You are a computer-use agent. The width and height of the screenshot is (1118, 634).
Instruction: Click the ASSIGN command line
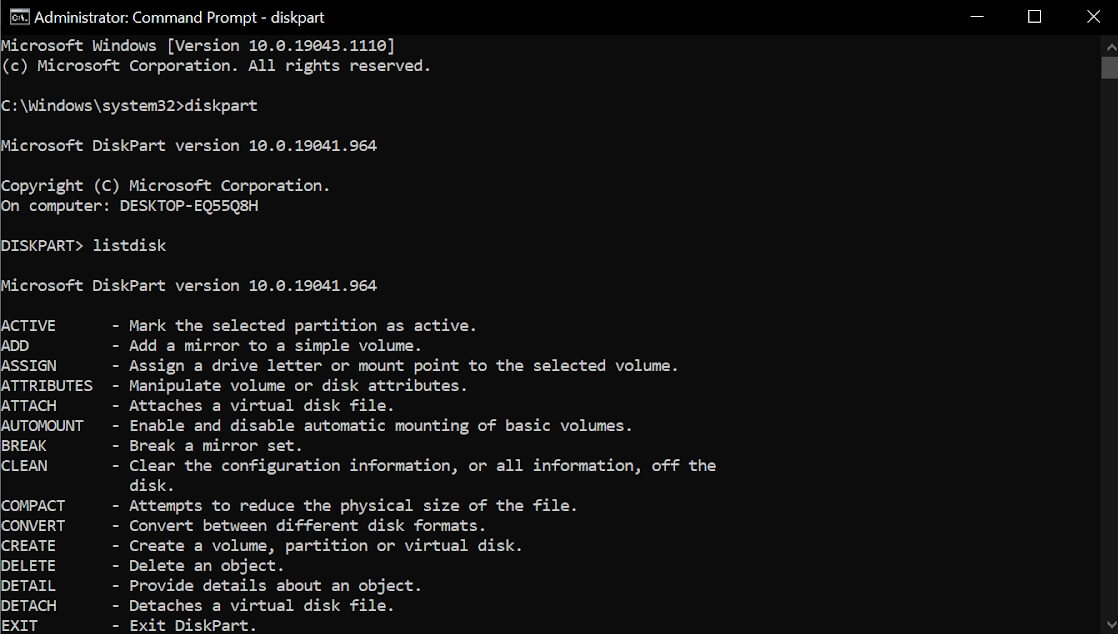[x=339, y=365]
